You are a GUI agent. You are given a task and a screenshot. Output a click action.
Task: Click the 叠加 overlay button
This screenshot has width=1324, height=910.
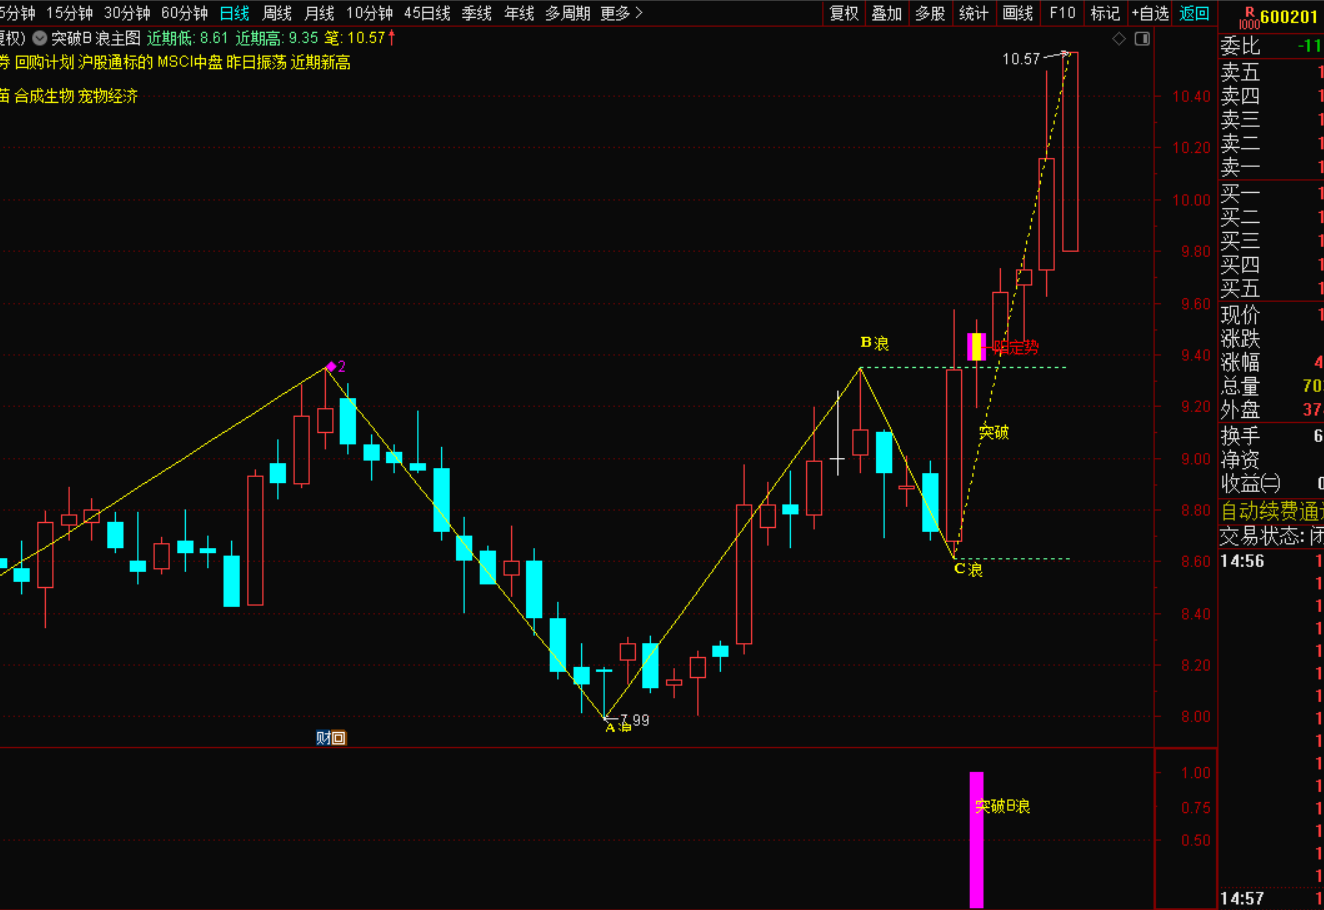coord(886,13)
